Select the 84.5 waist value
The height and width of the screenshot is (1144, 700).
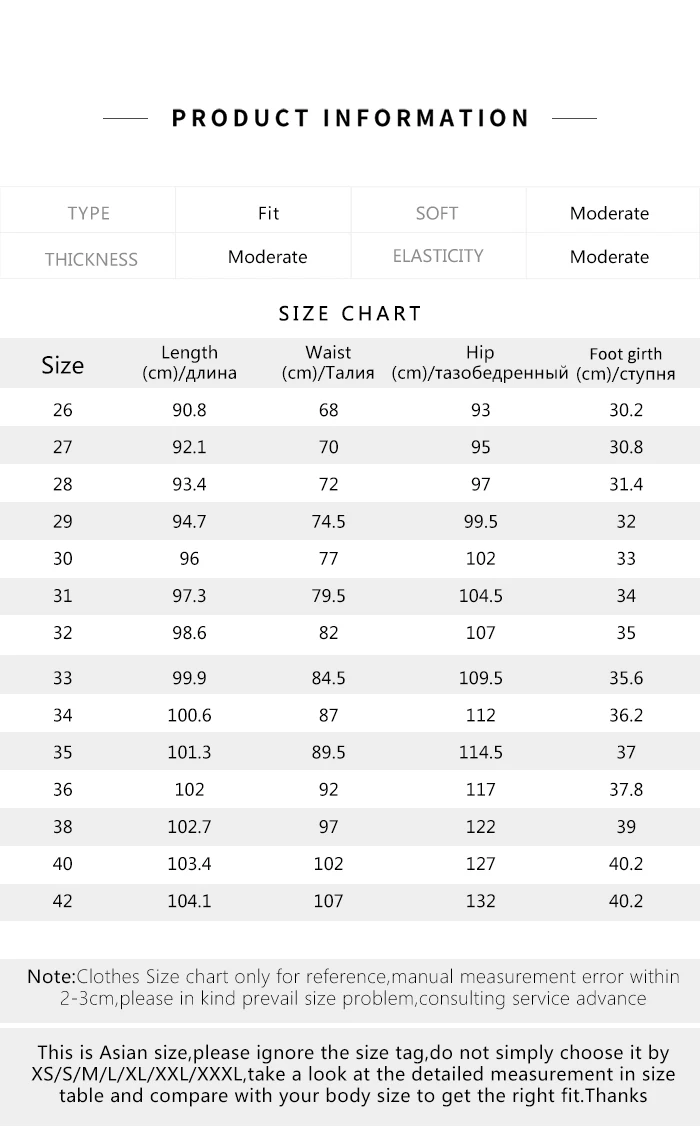click(328, 678)
